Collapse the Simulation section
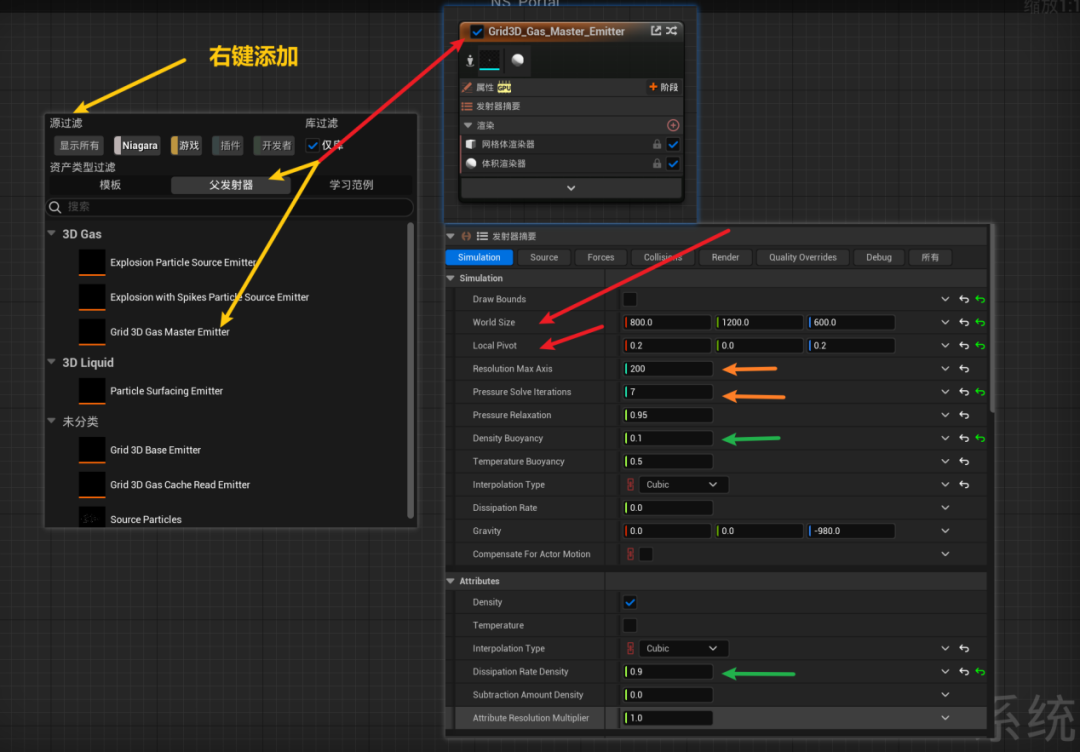This screenshot has width=1080, height=752. tap(451, 278)
